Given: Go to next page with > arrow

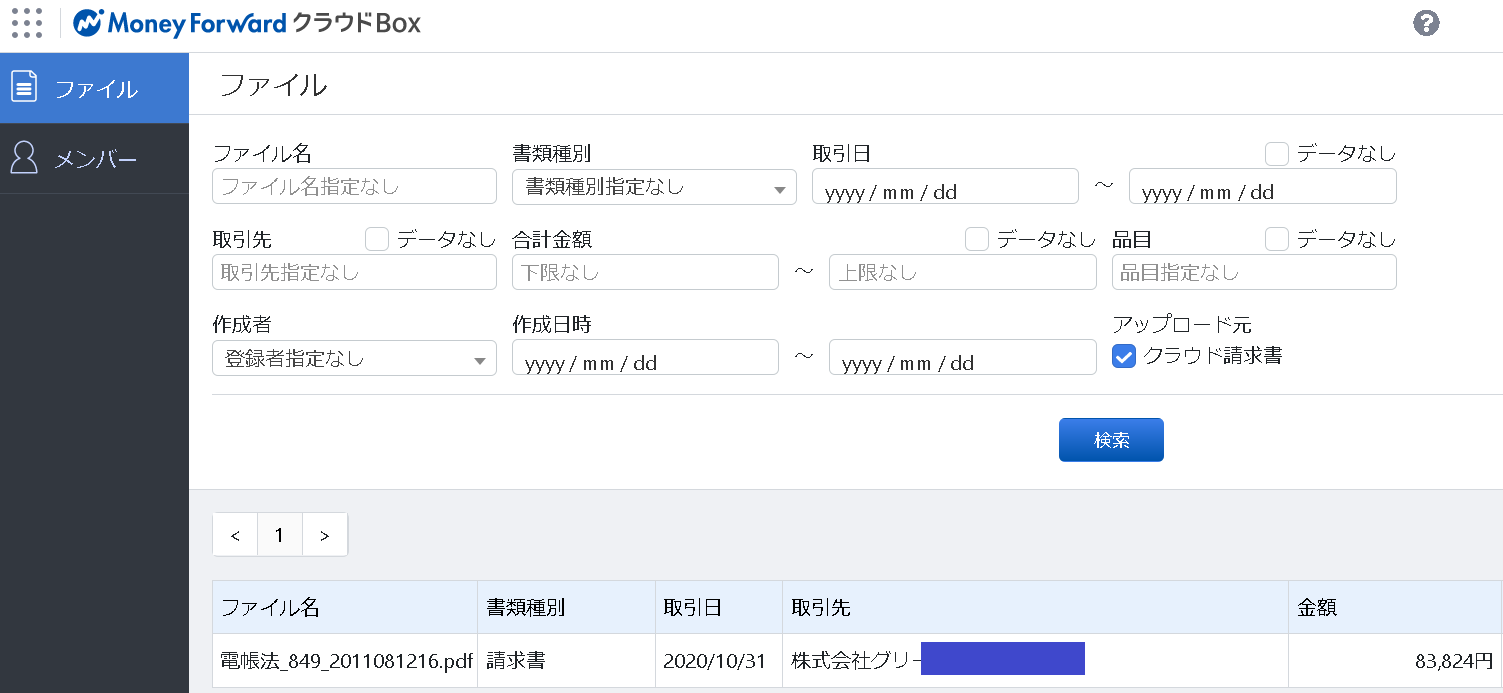Looking at the screenshot, I should tap(324, 535).
